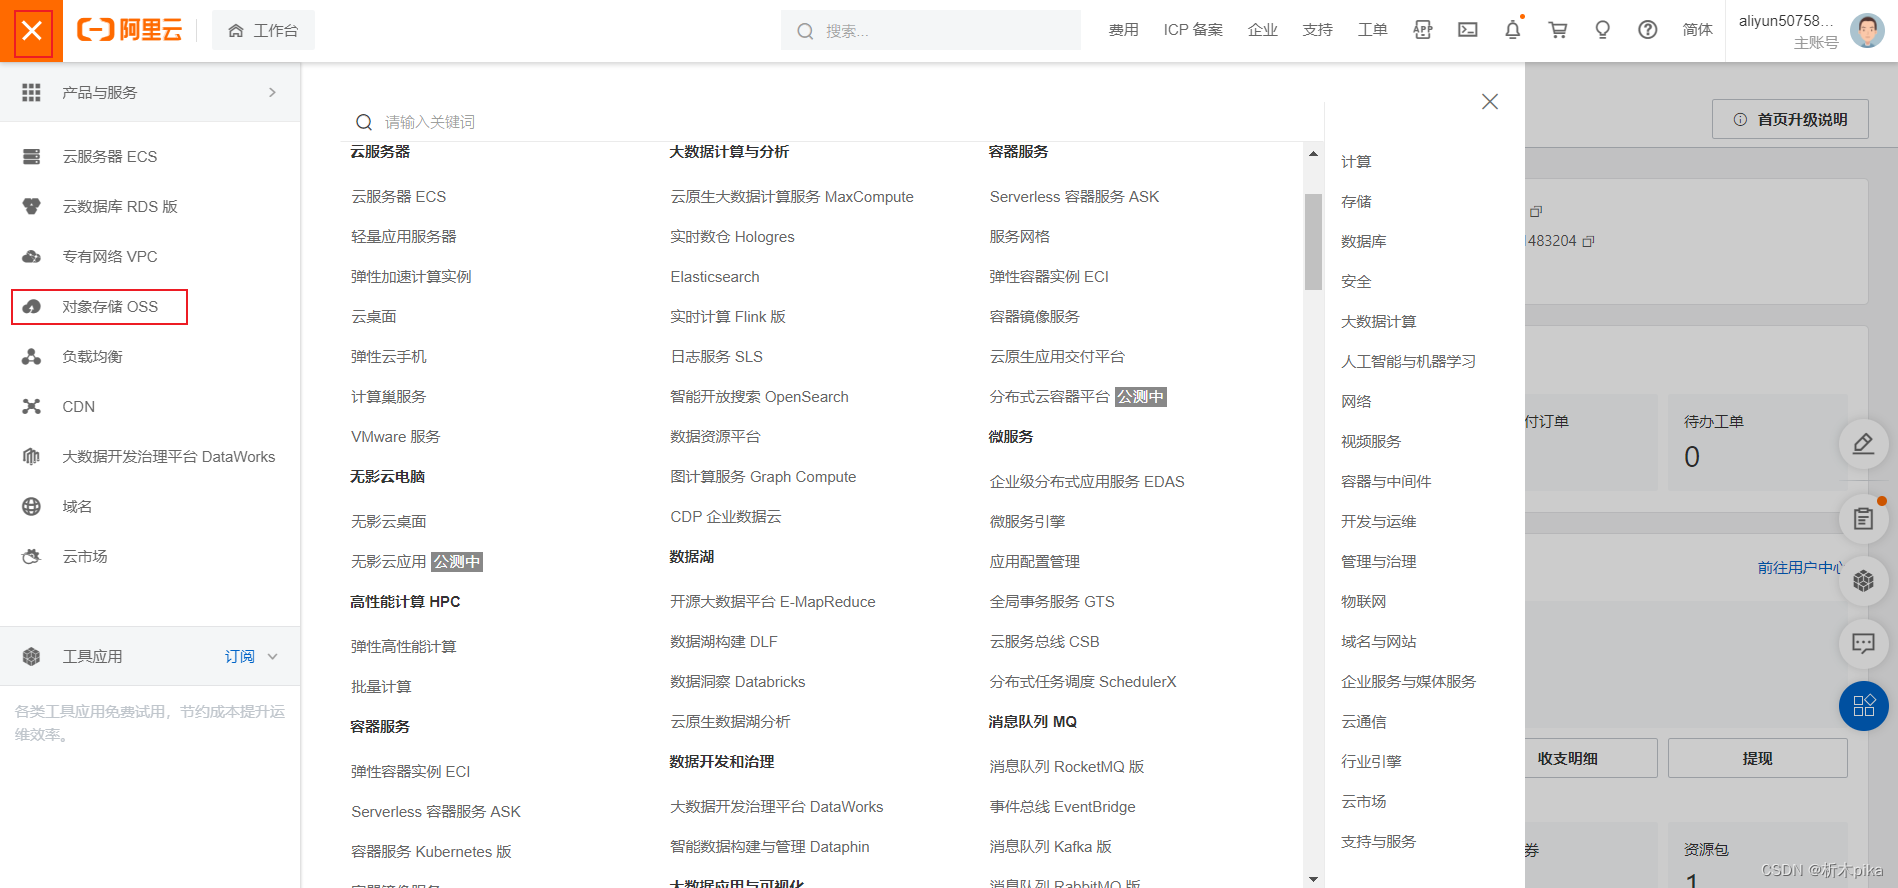Viewport: 1898px width, 888px height.
Task: Open the pencil edit floating icon
Action: 1863,443
